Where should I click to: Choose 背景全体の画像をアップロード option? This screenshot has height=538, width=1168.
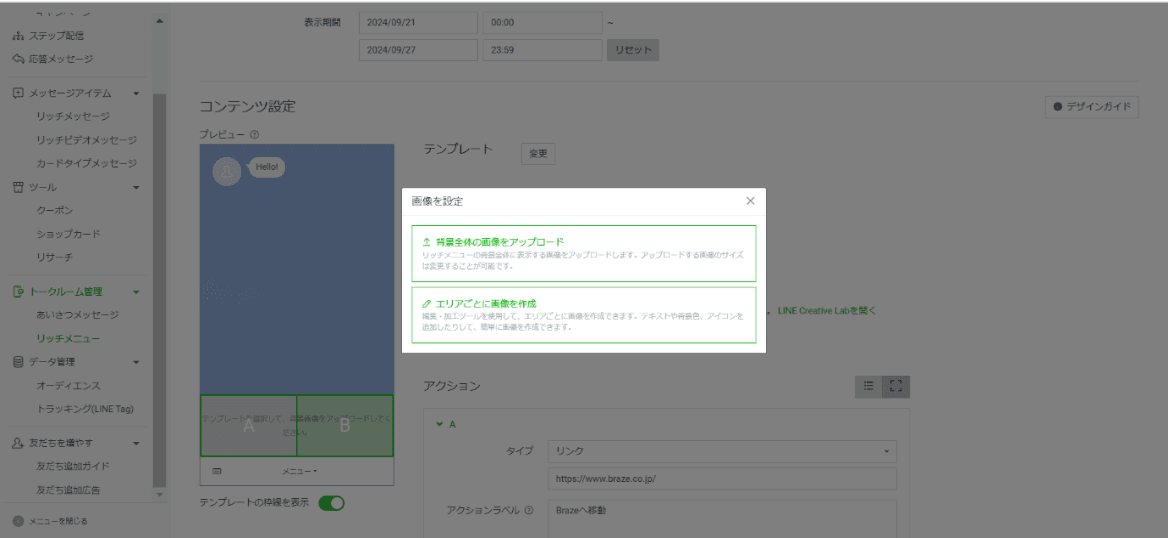[x=583, y=253]
